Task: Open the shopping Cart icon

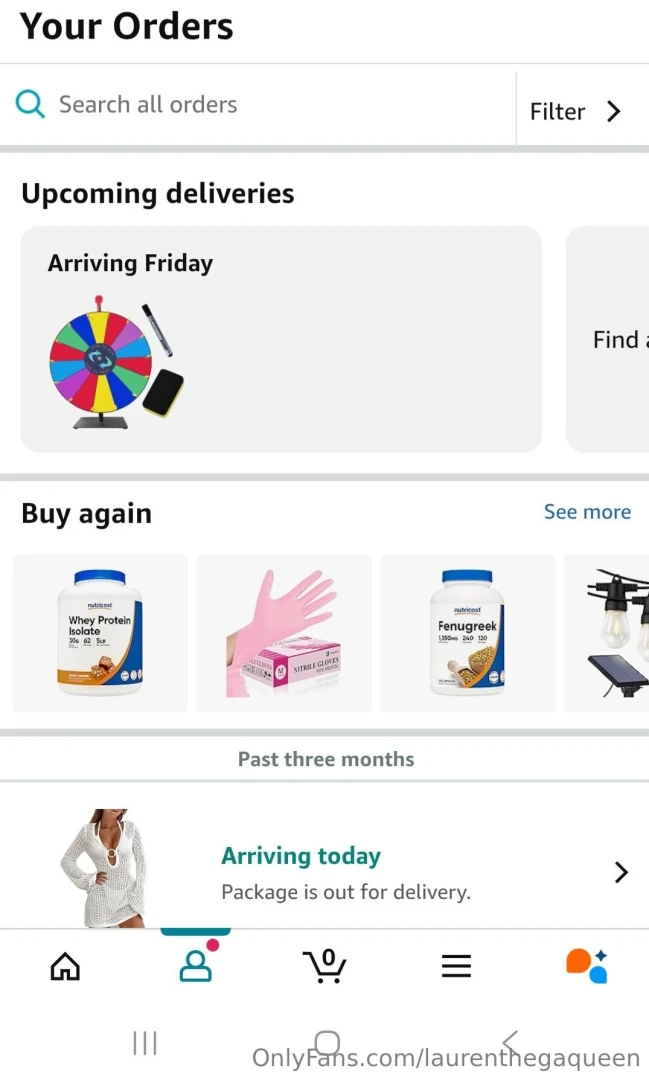Action: pyautogui.click(x=324, y=966)
